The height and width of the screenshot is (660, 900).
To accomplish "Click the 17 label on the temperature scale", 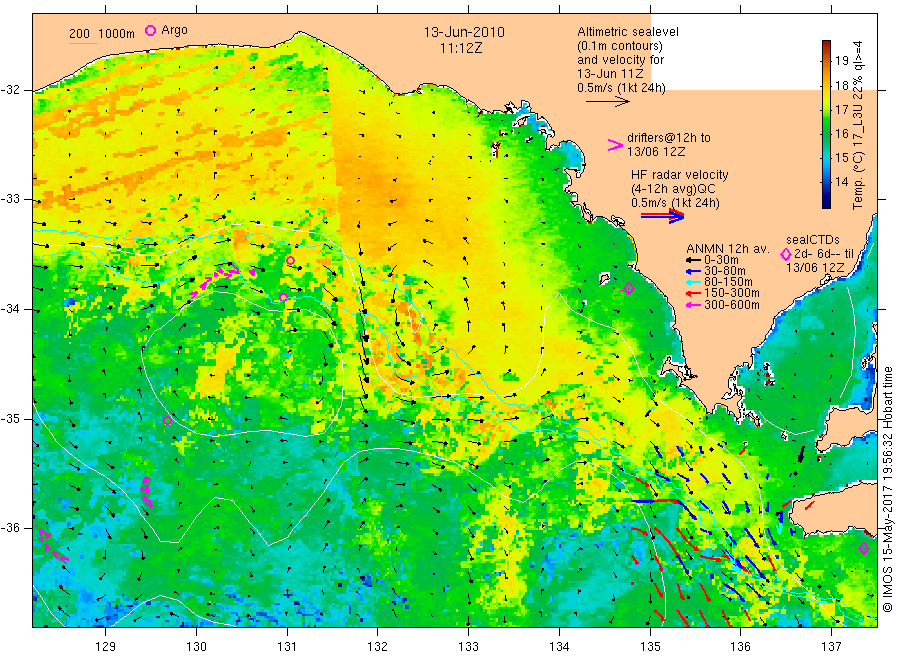I will click(x=841, y=110).
